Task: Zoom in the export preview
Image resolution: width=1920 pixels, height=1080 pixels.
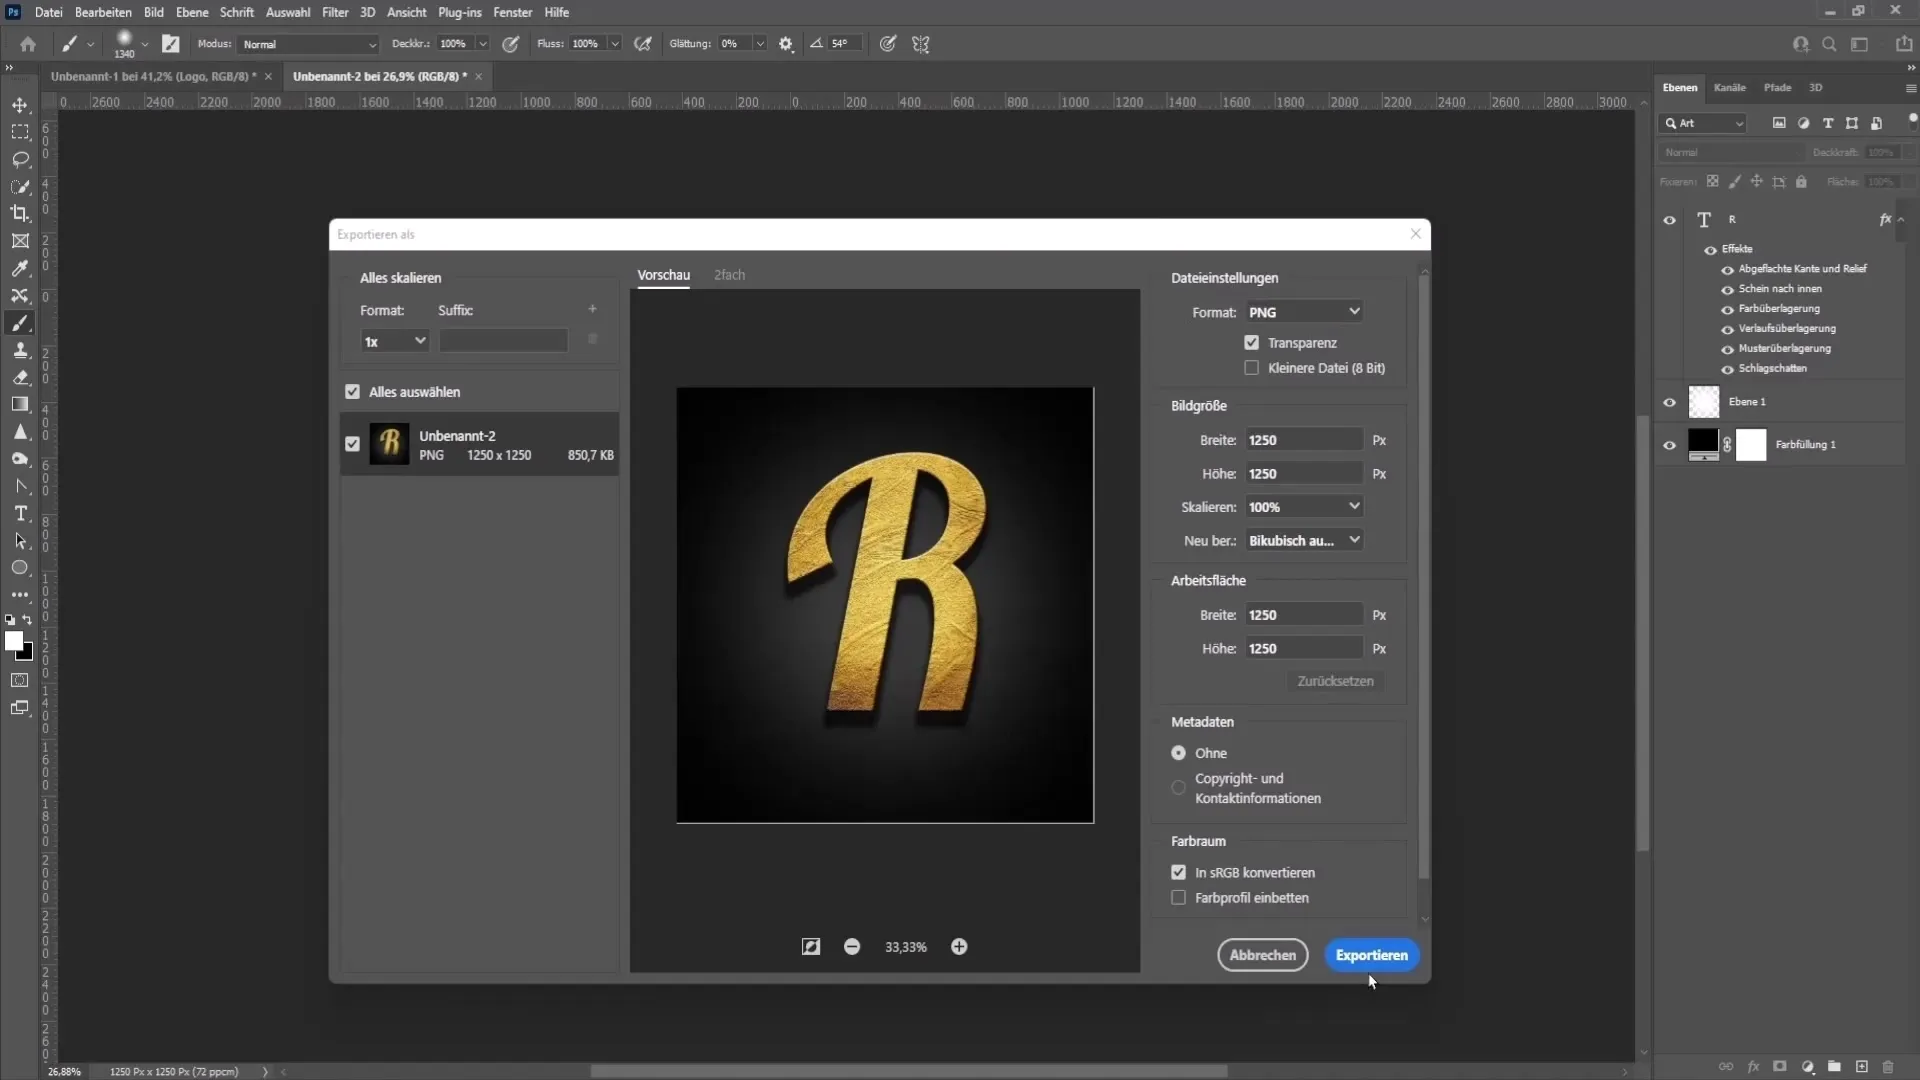Action: [959, 947]
